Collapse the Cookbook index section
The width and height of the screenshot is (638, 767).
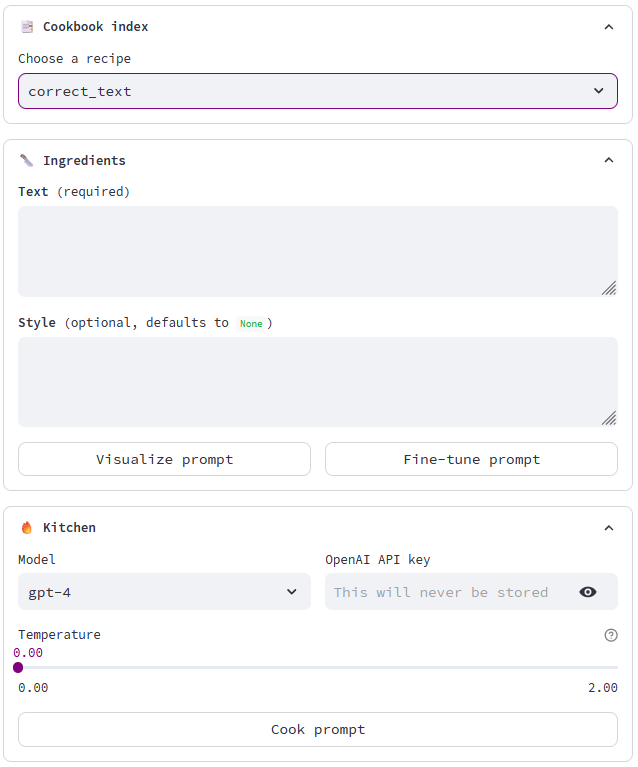(609, 27)
